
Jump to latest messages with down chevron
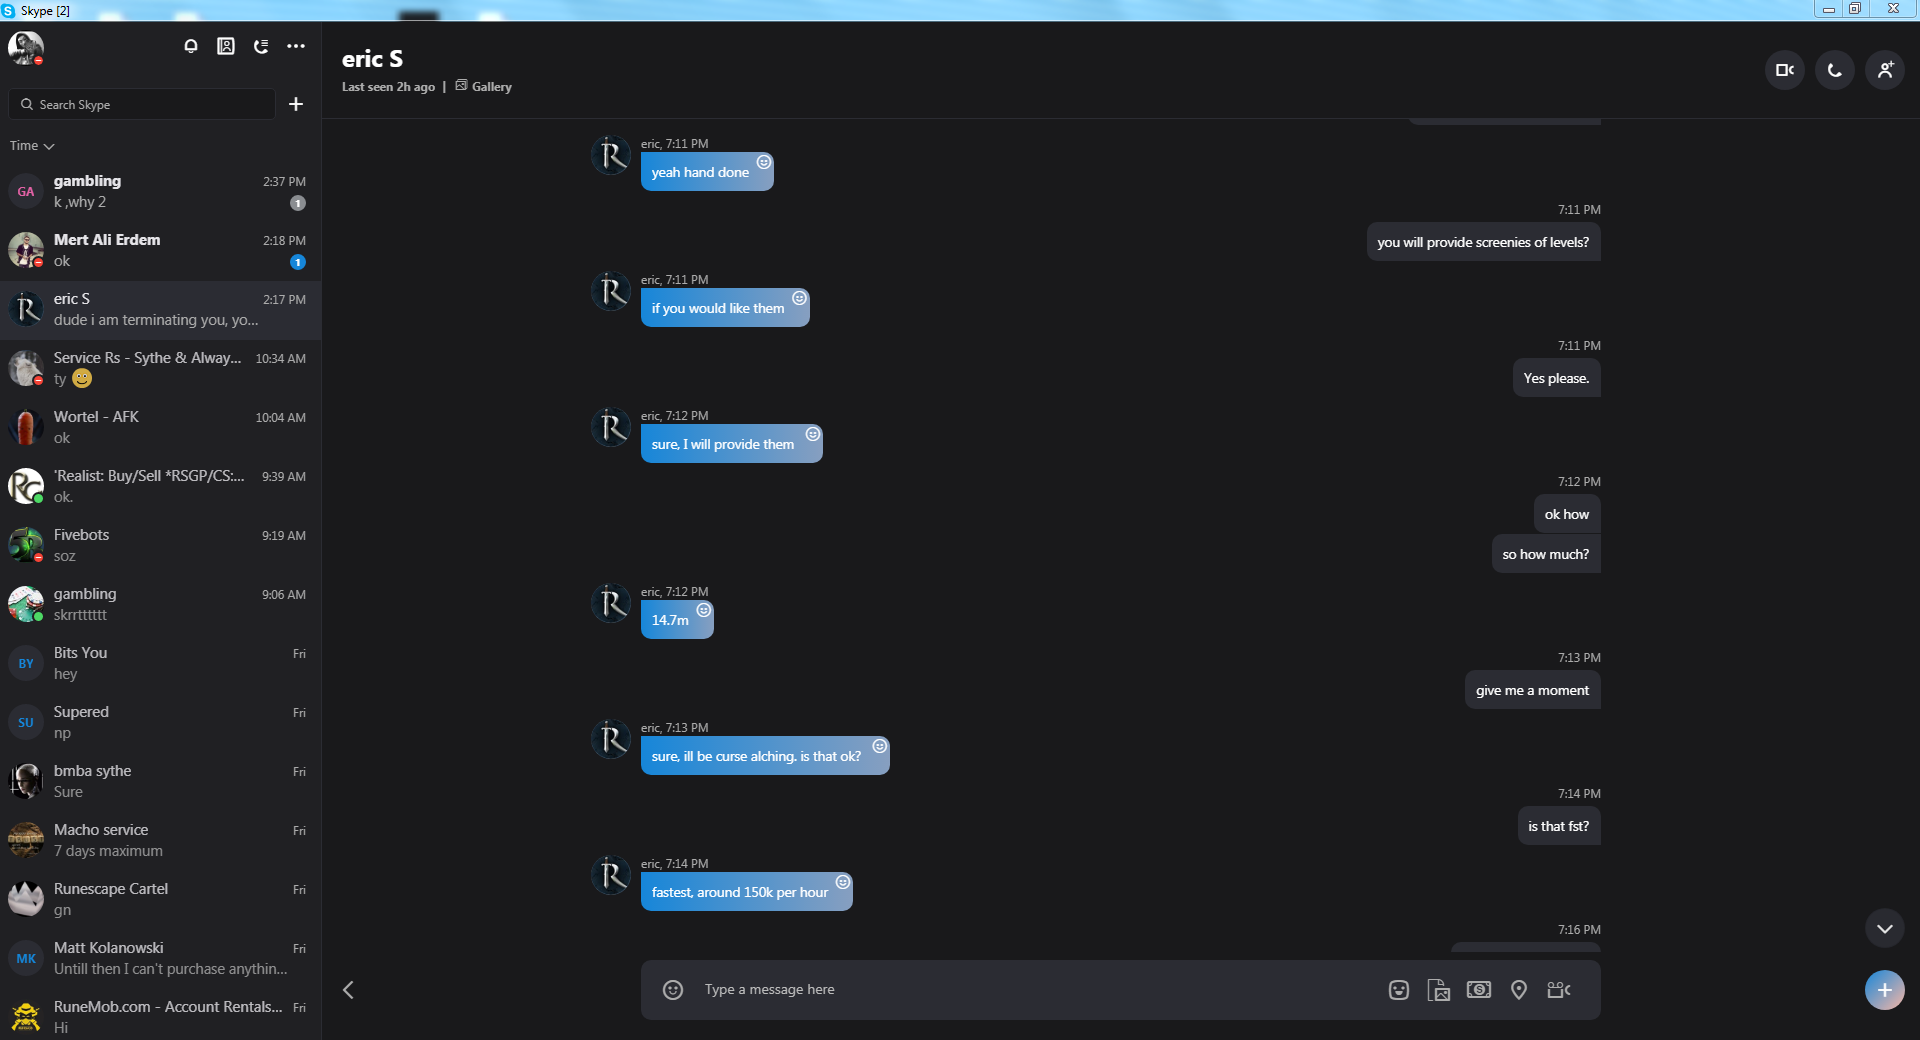(x=1885, y=929)
